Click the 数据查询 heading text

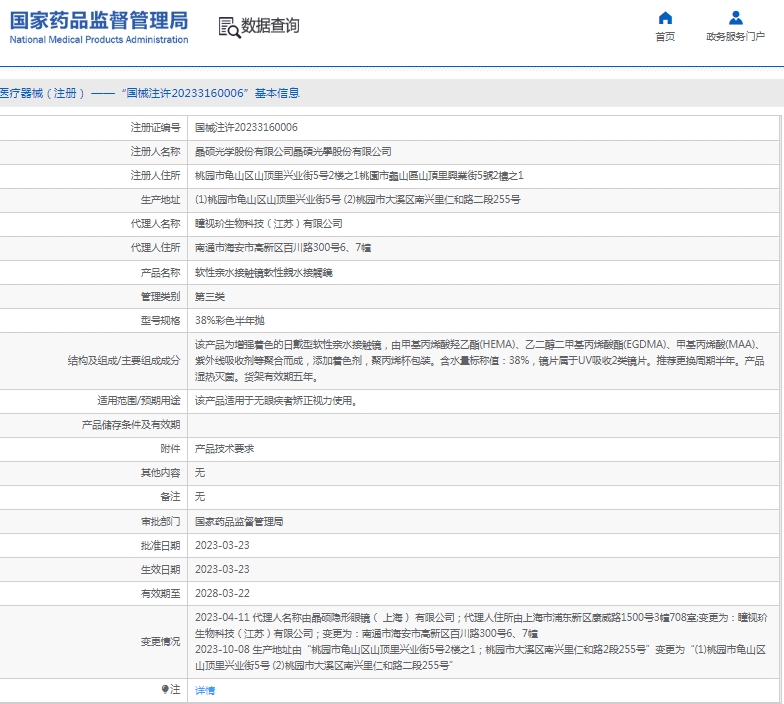[x=270, y=26]
